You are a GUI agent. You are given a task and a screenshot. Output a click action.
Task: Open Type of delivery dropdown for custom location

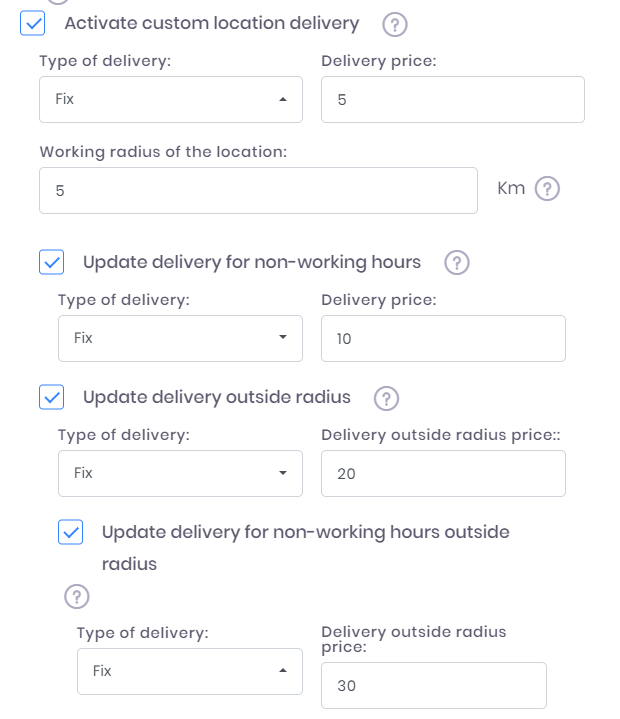click(170, 100)
